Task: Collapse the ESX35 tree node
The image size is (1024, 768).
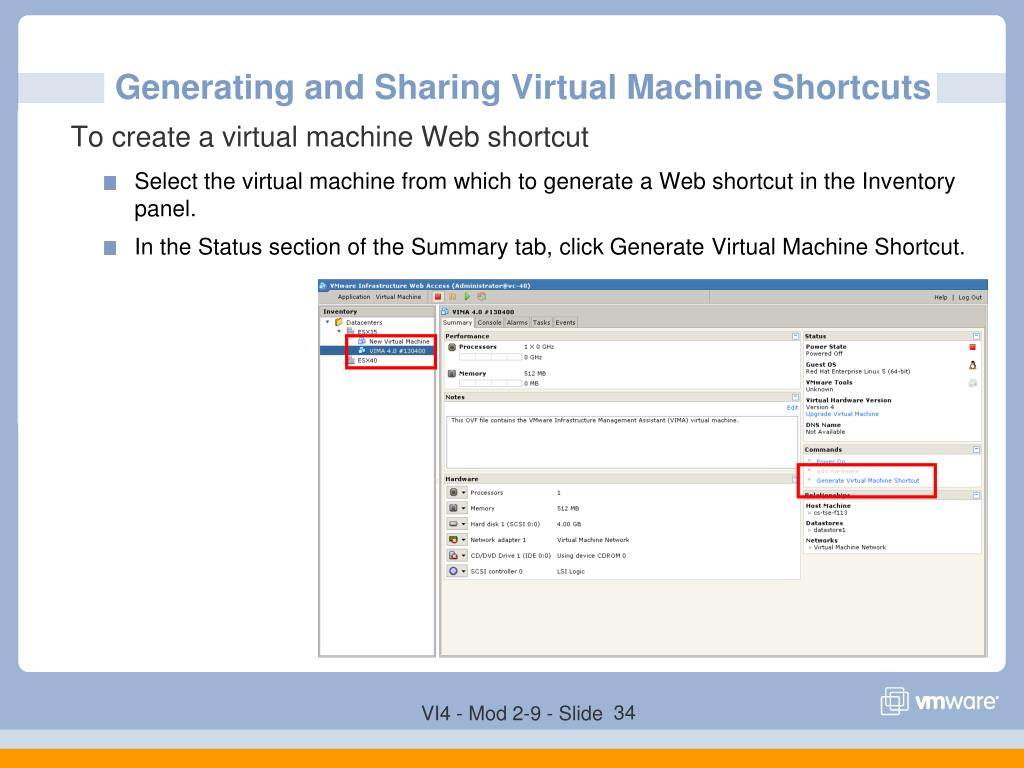Action: point(339,332)
